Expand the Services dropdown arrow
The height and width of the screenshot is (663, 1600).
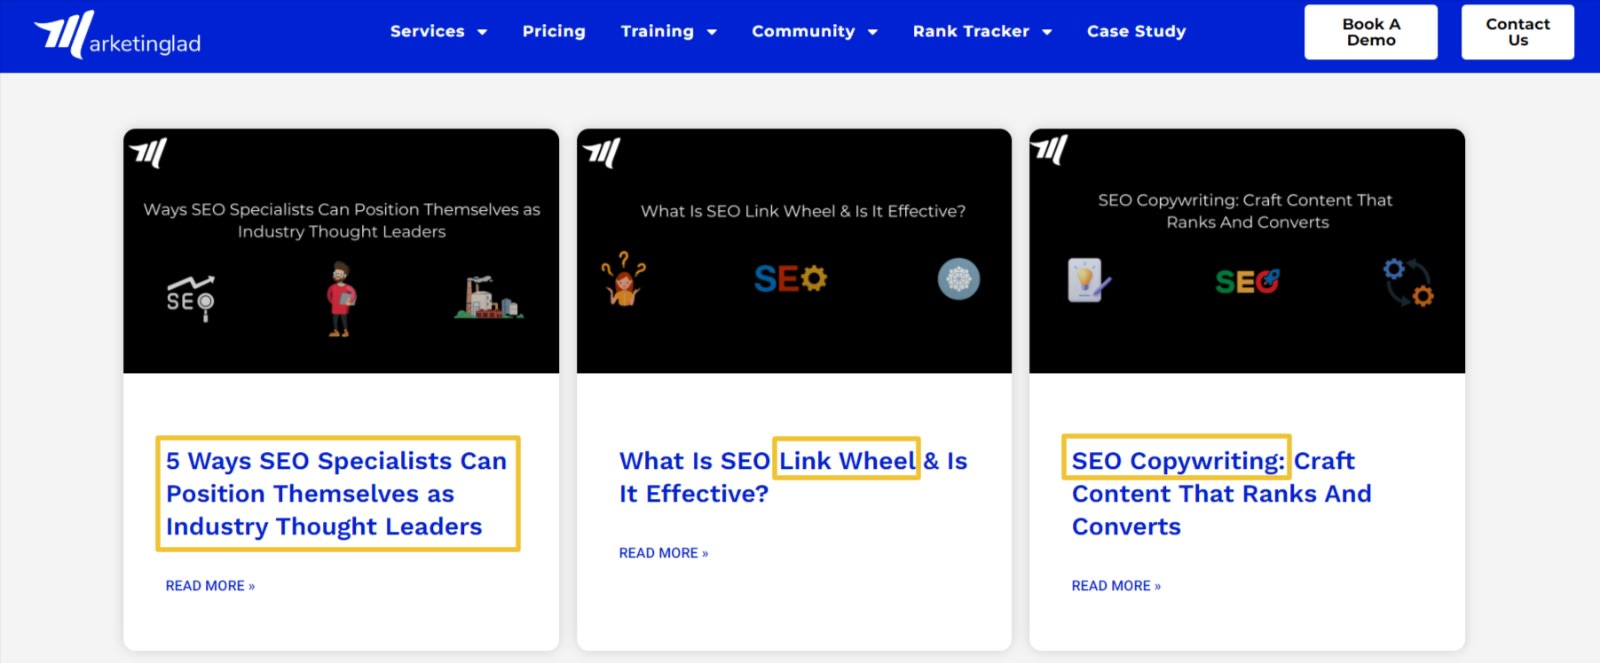pyautogui.click(x=482, y=32)
